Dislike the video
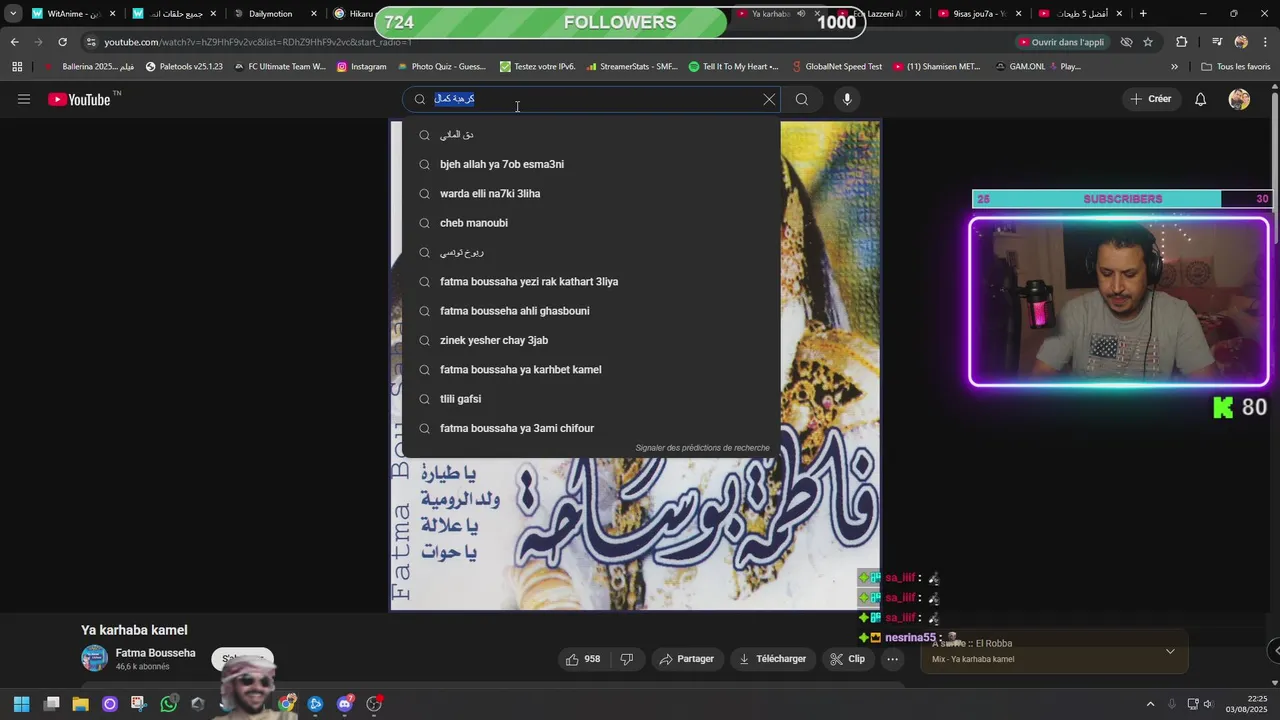This screenshot has height=720, width=1280. [627, 659]
